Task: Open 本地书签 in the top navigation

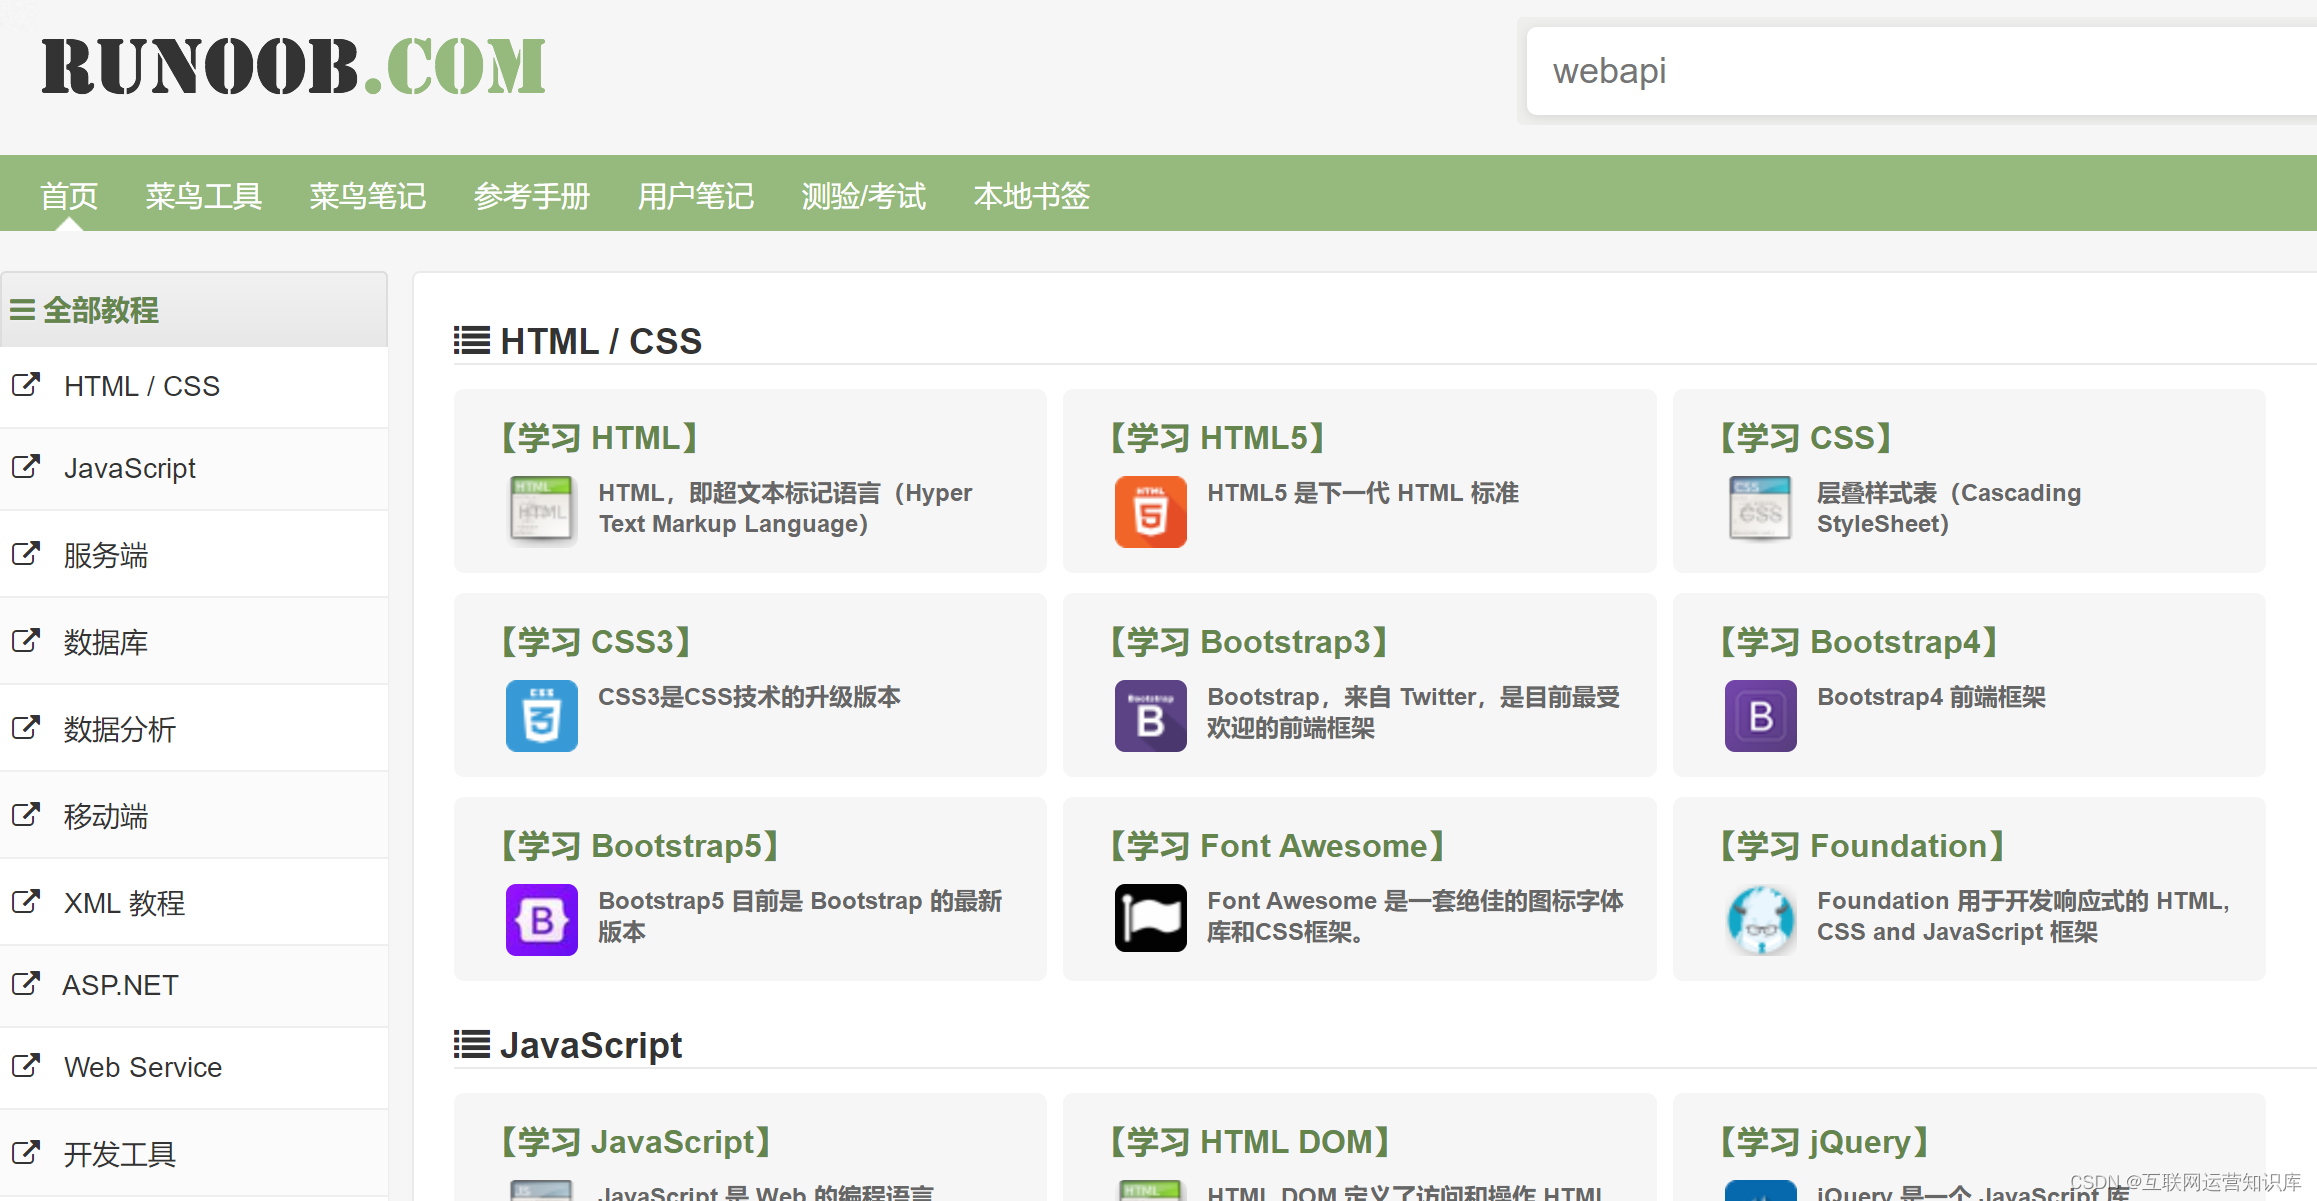Action: pyautogui.click(x=1032, y=196)
